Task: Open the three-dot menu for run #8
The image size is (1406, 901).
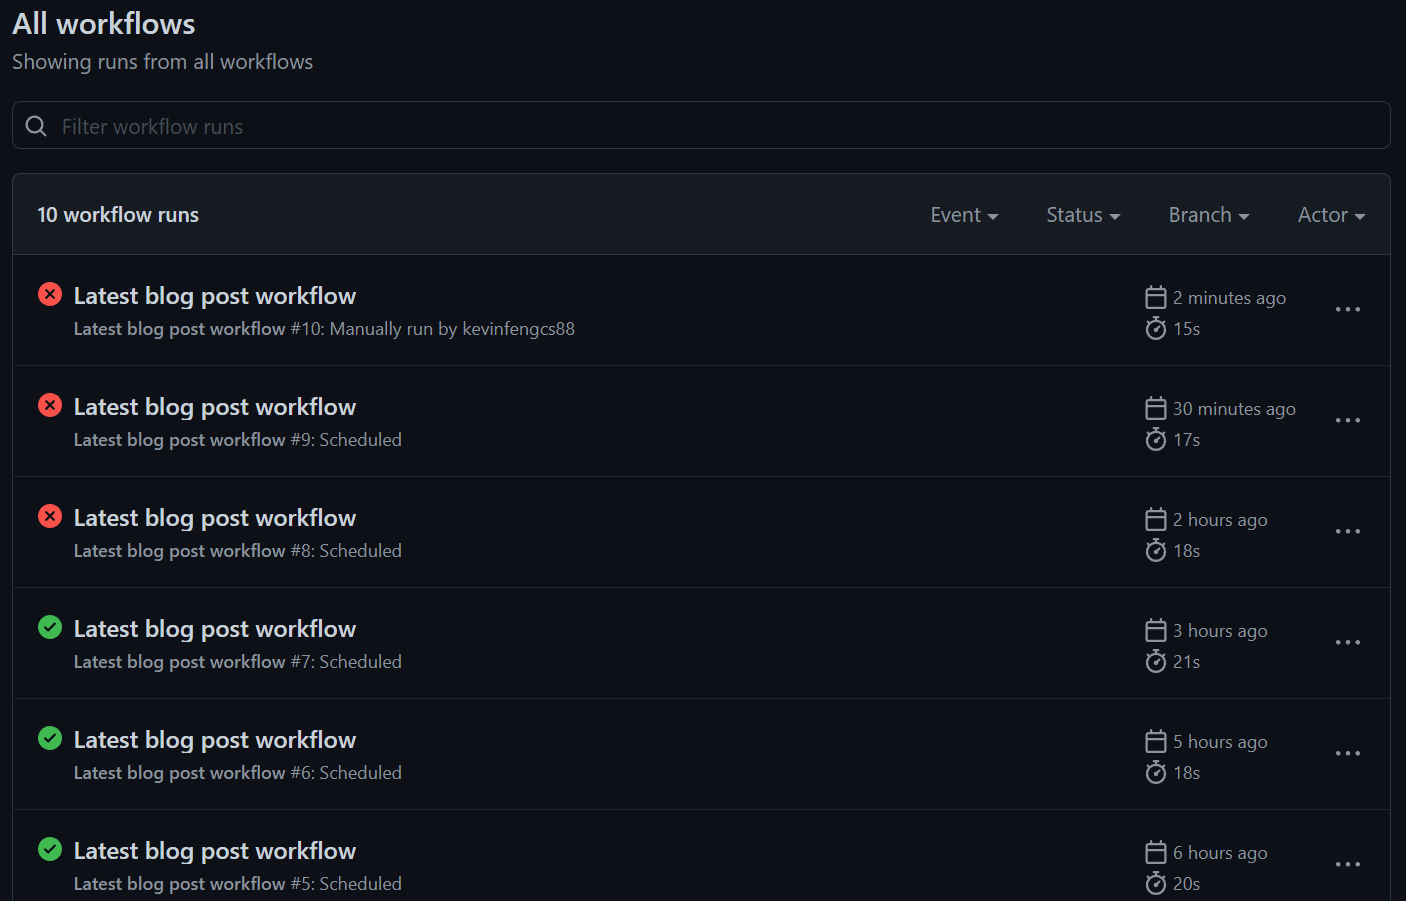Action: point(1348,531)
